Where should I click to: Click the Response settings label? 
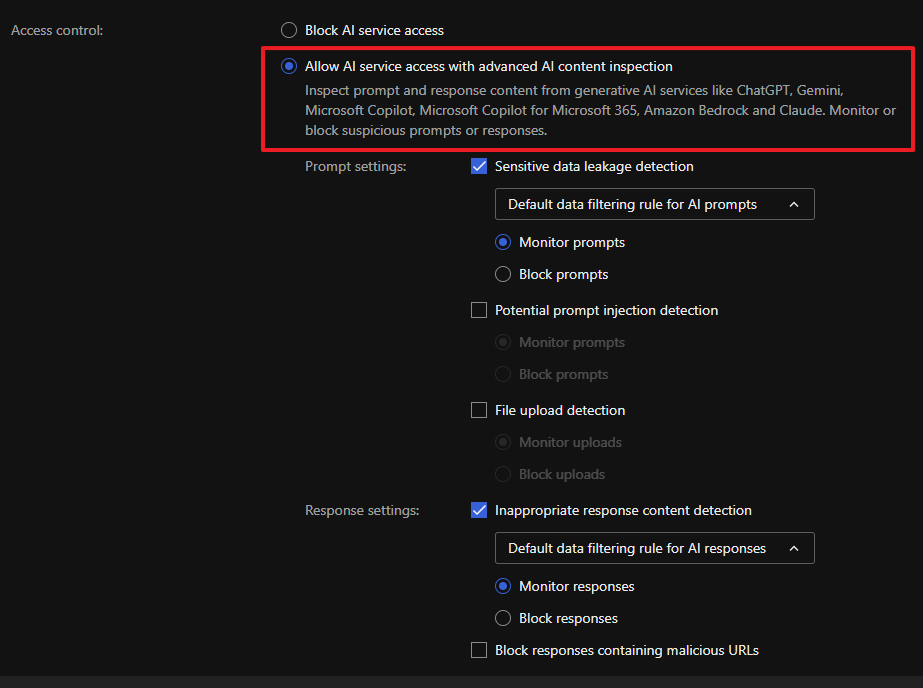[x=362, y=510]
